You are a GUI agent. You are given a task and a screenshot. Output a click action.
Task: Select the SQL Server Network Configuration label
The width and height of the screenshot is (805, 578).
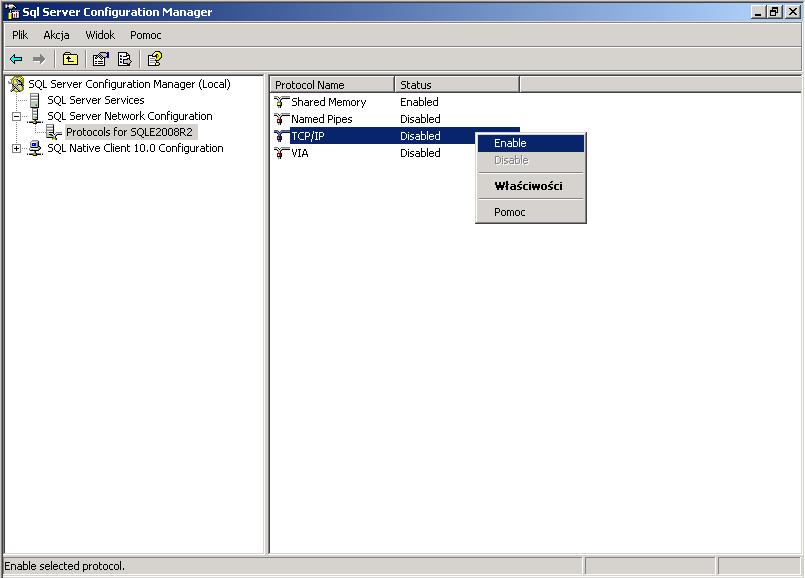pyautogui.click(x=129, y=116)
